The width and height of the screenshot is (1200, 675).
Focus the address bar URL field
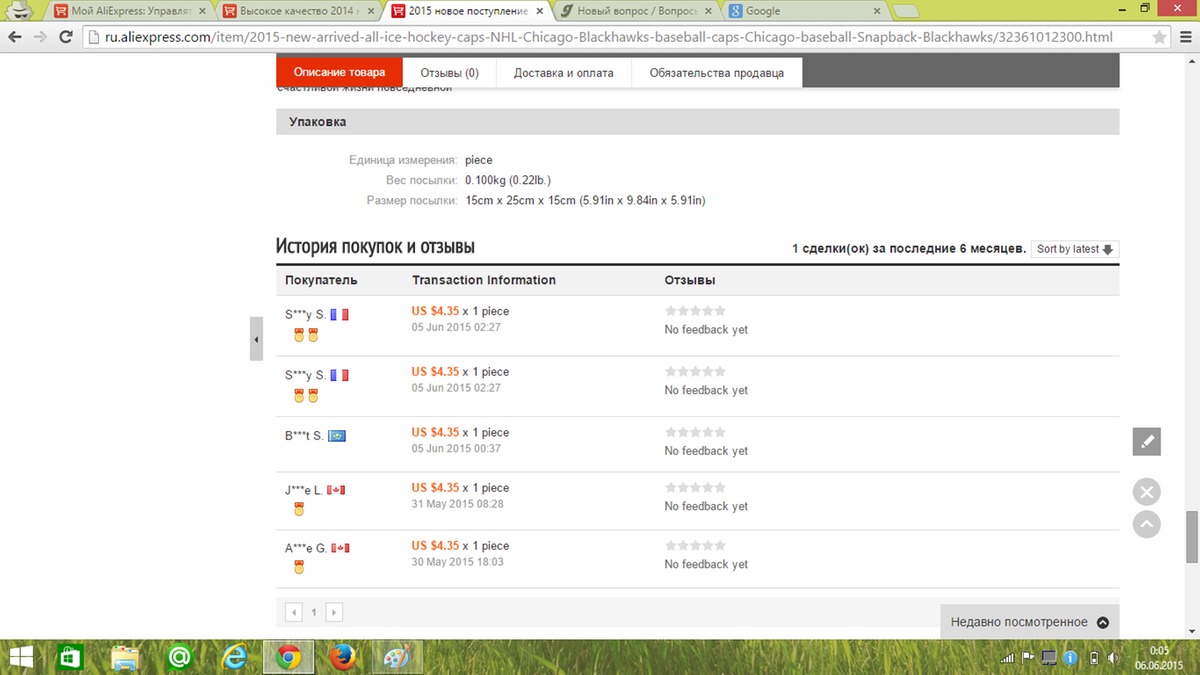coord(625,37)
